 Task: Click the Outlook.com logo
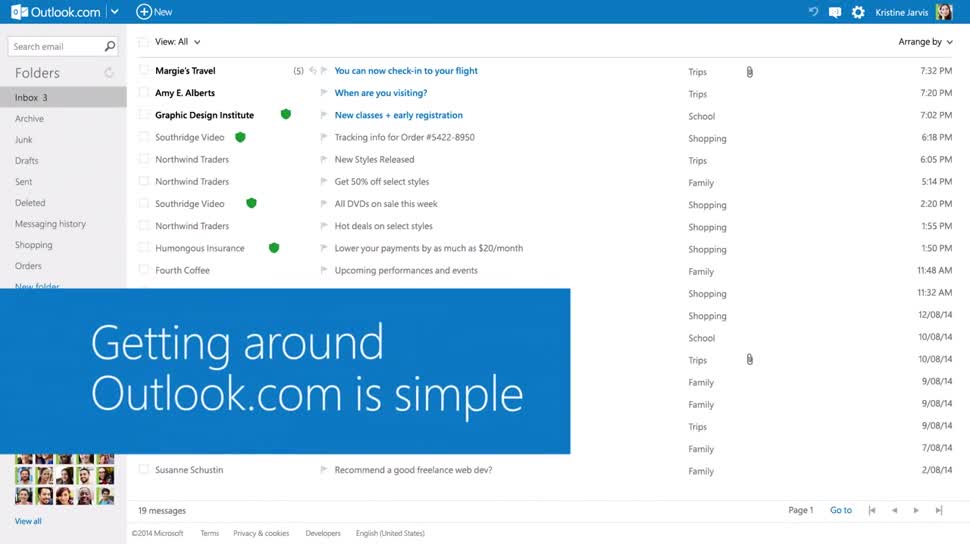click(x=56, y=12)
